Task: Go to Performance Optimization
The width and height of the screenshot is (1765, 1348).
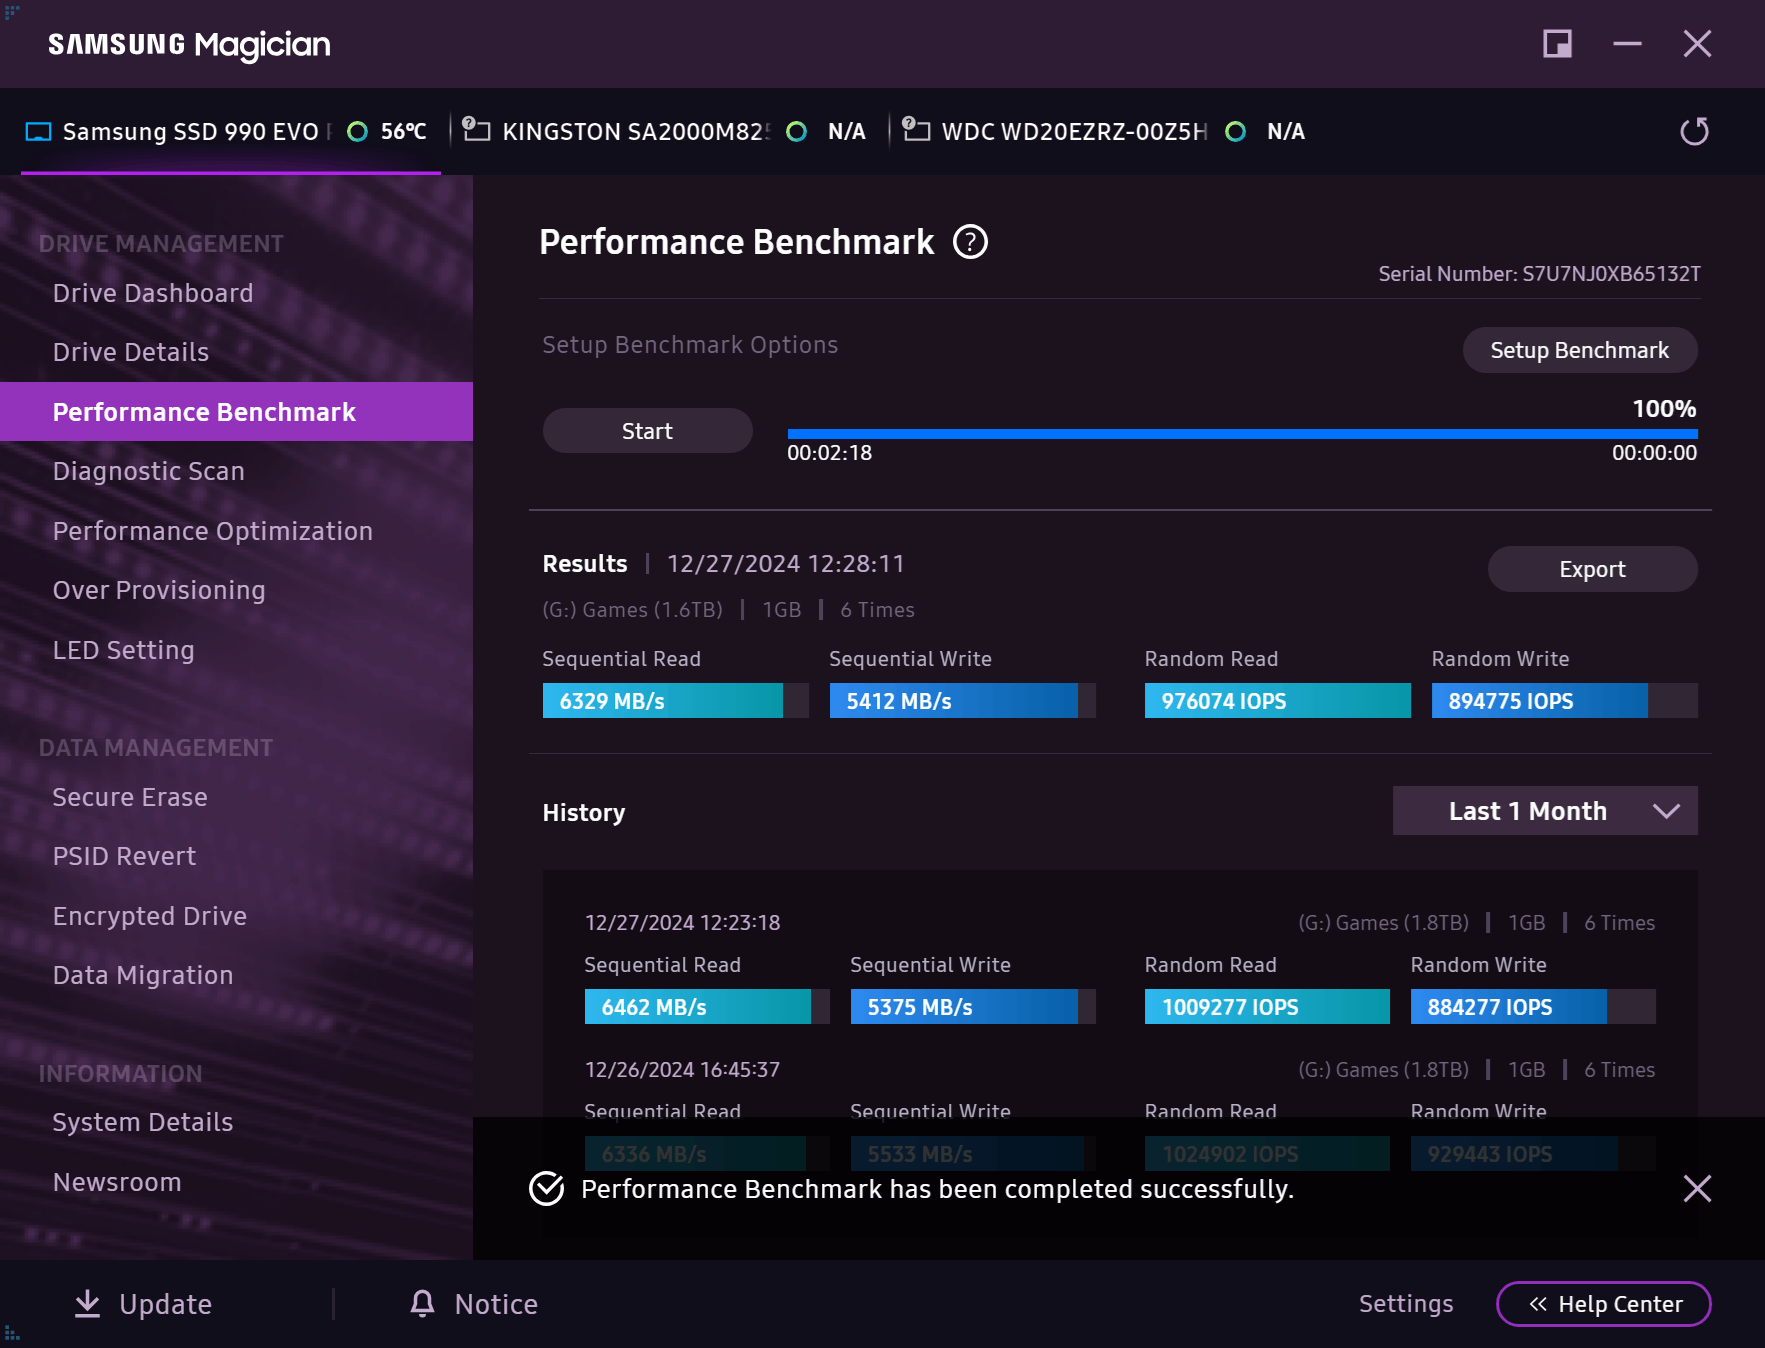Action: tap(213, 531)
